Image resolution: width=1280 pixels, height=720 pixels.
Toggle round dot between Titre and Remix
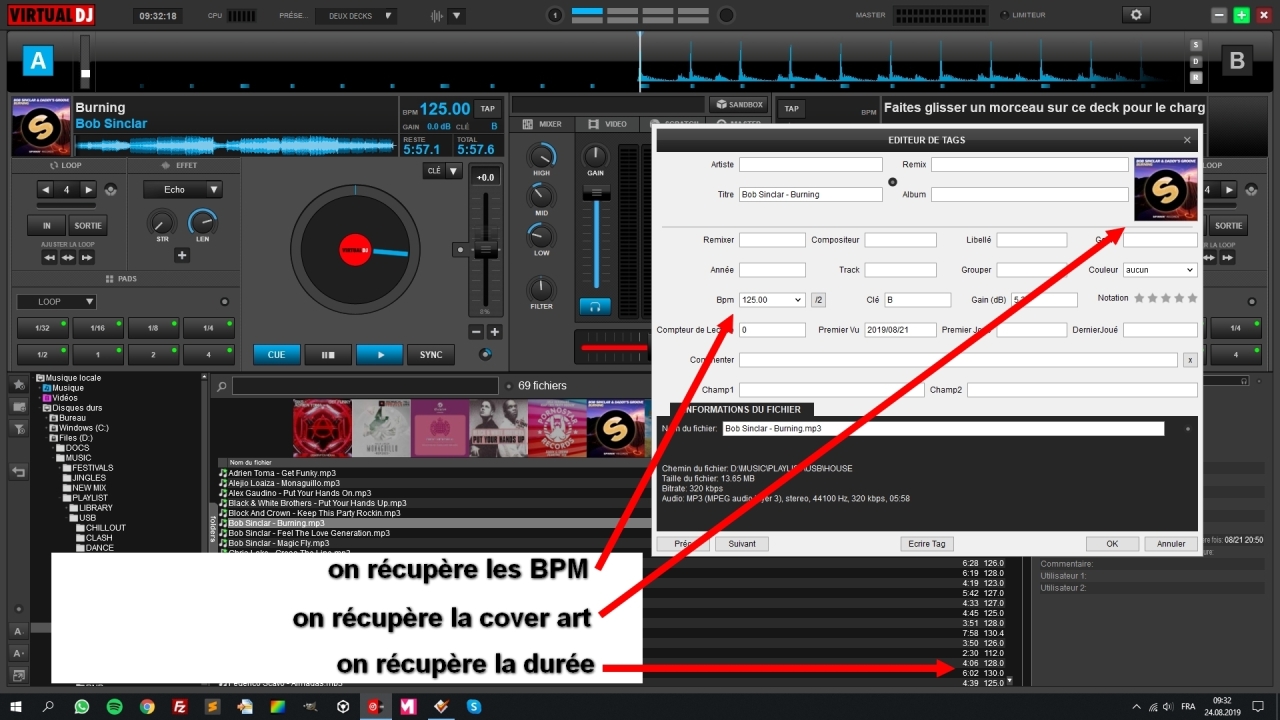(892, 181)
